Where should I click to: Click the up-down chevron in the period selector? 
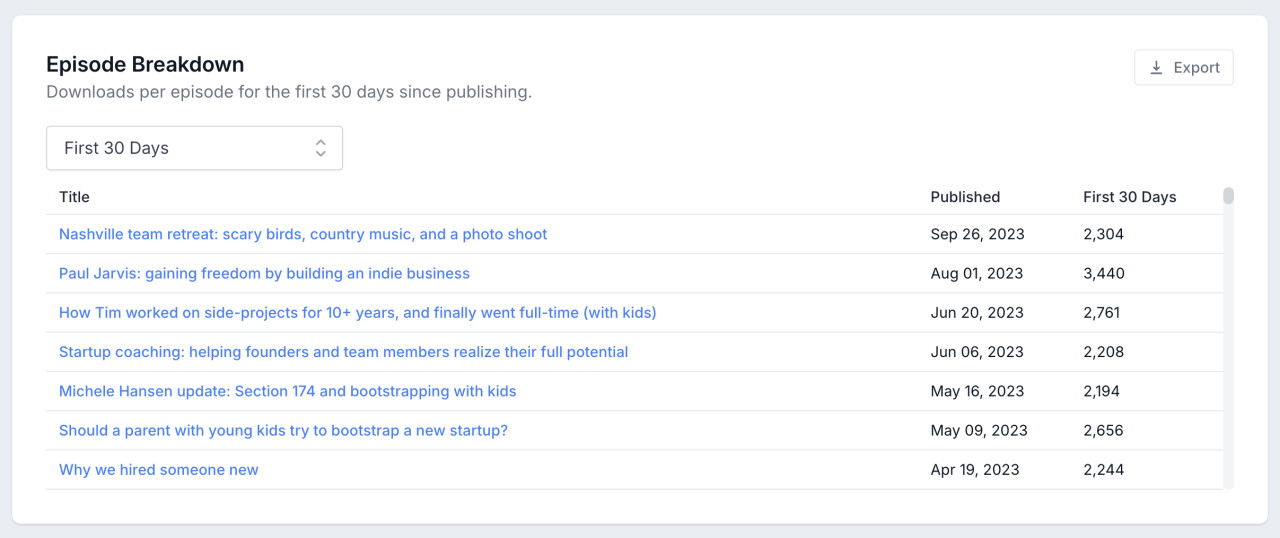[320, 148]
